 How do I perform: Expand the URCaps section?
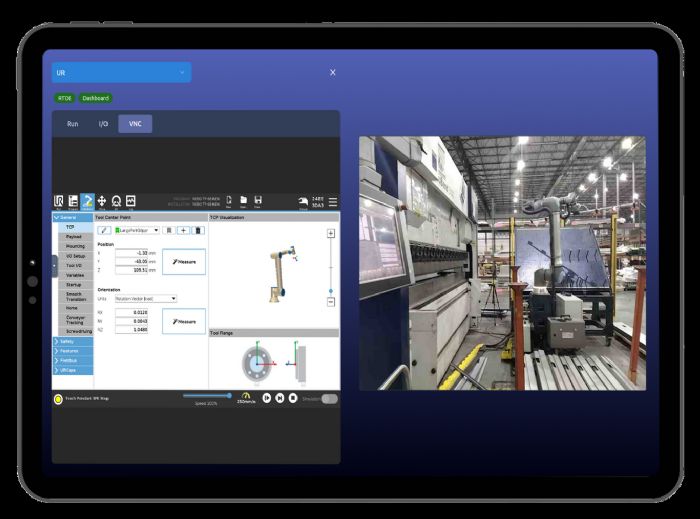click(x=73, y=370)
